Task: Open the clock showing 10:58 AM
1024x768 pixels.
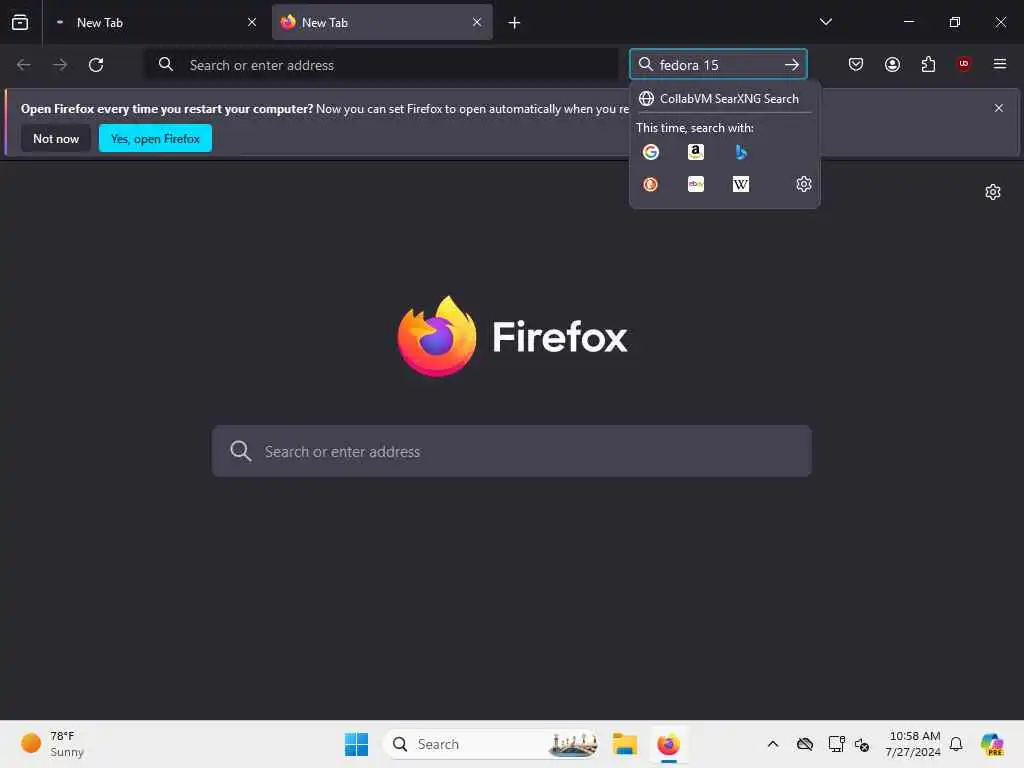Action: pos(913,744)
